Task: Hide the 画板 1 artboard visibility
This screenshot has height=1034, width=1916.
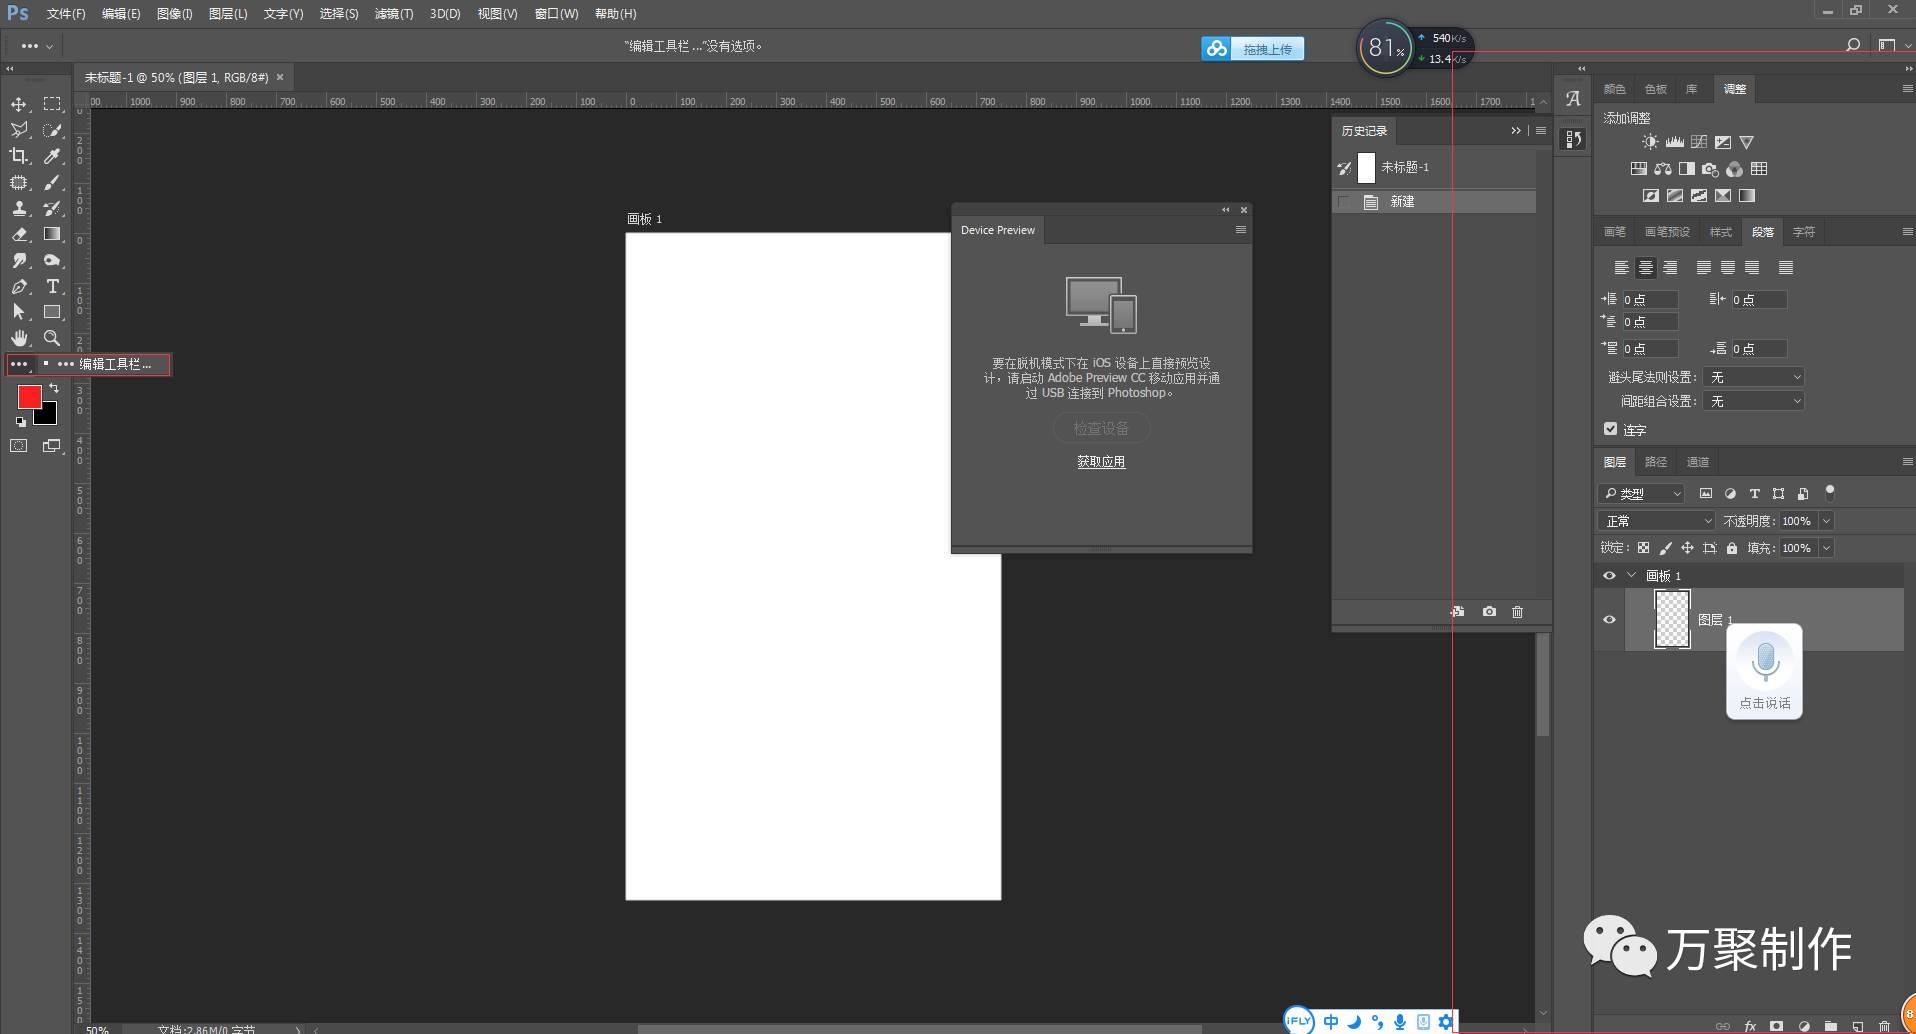Action: tap(1609, 576)
